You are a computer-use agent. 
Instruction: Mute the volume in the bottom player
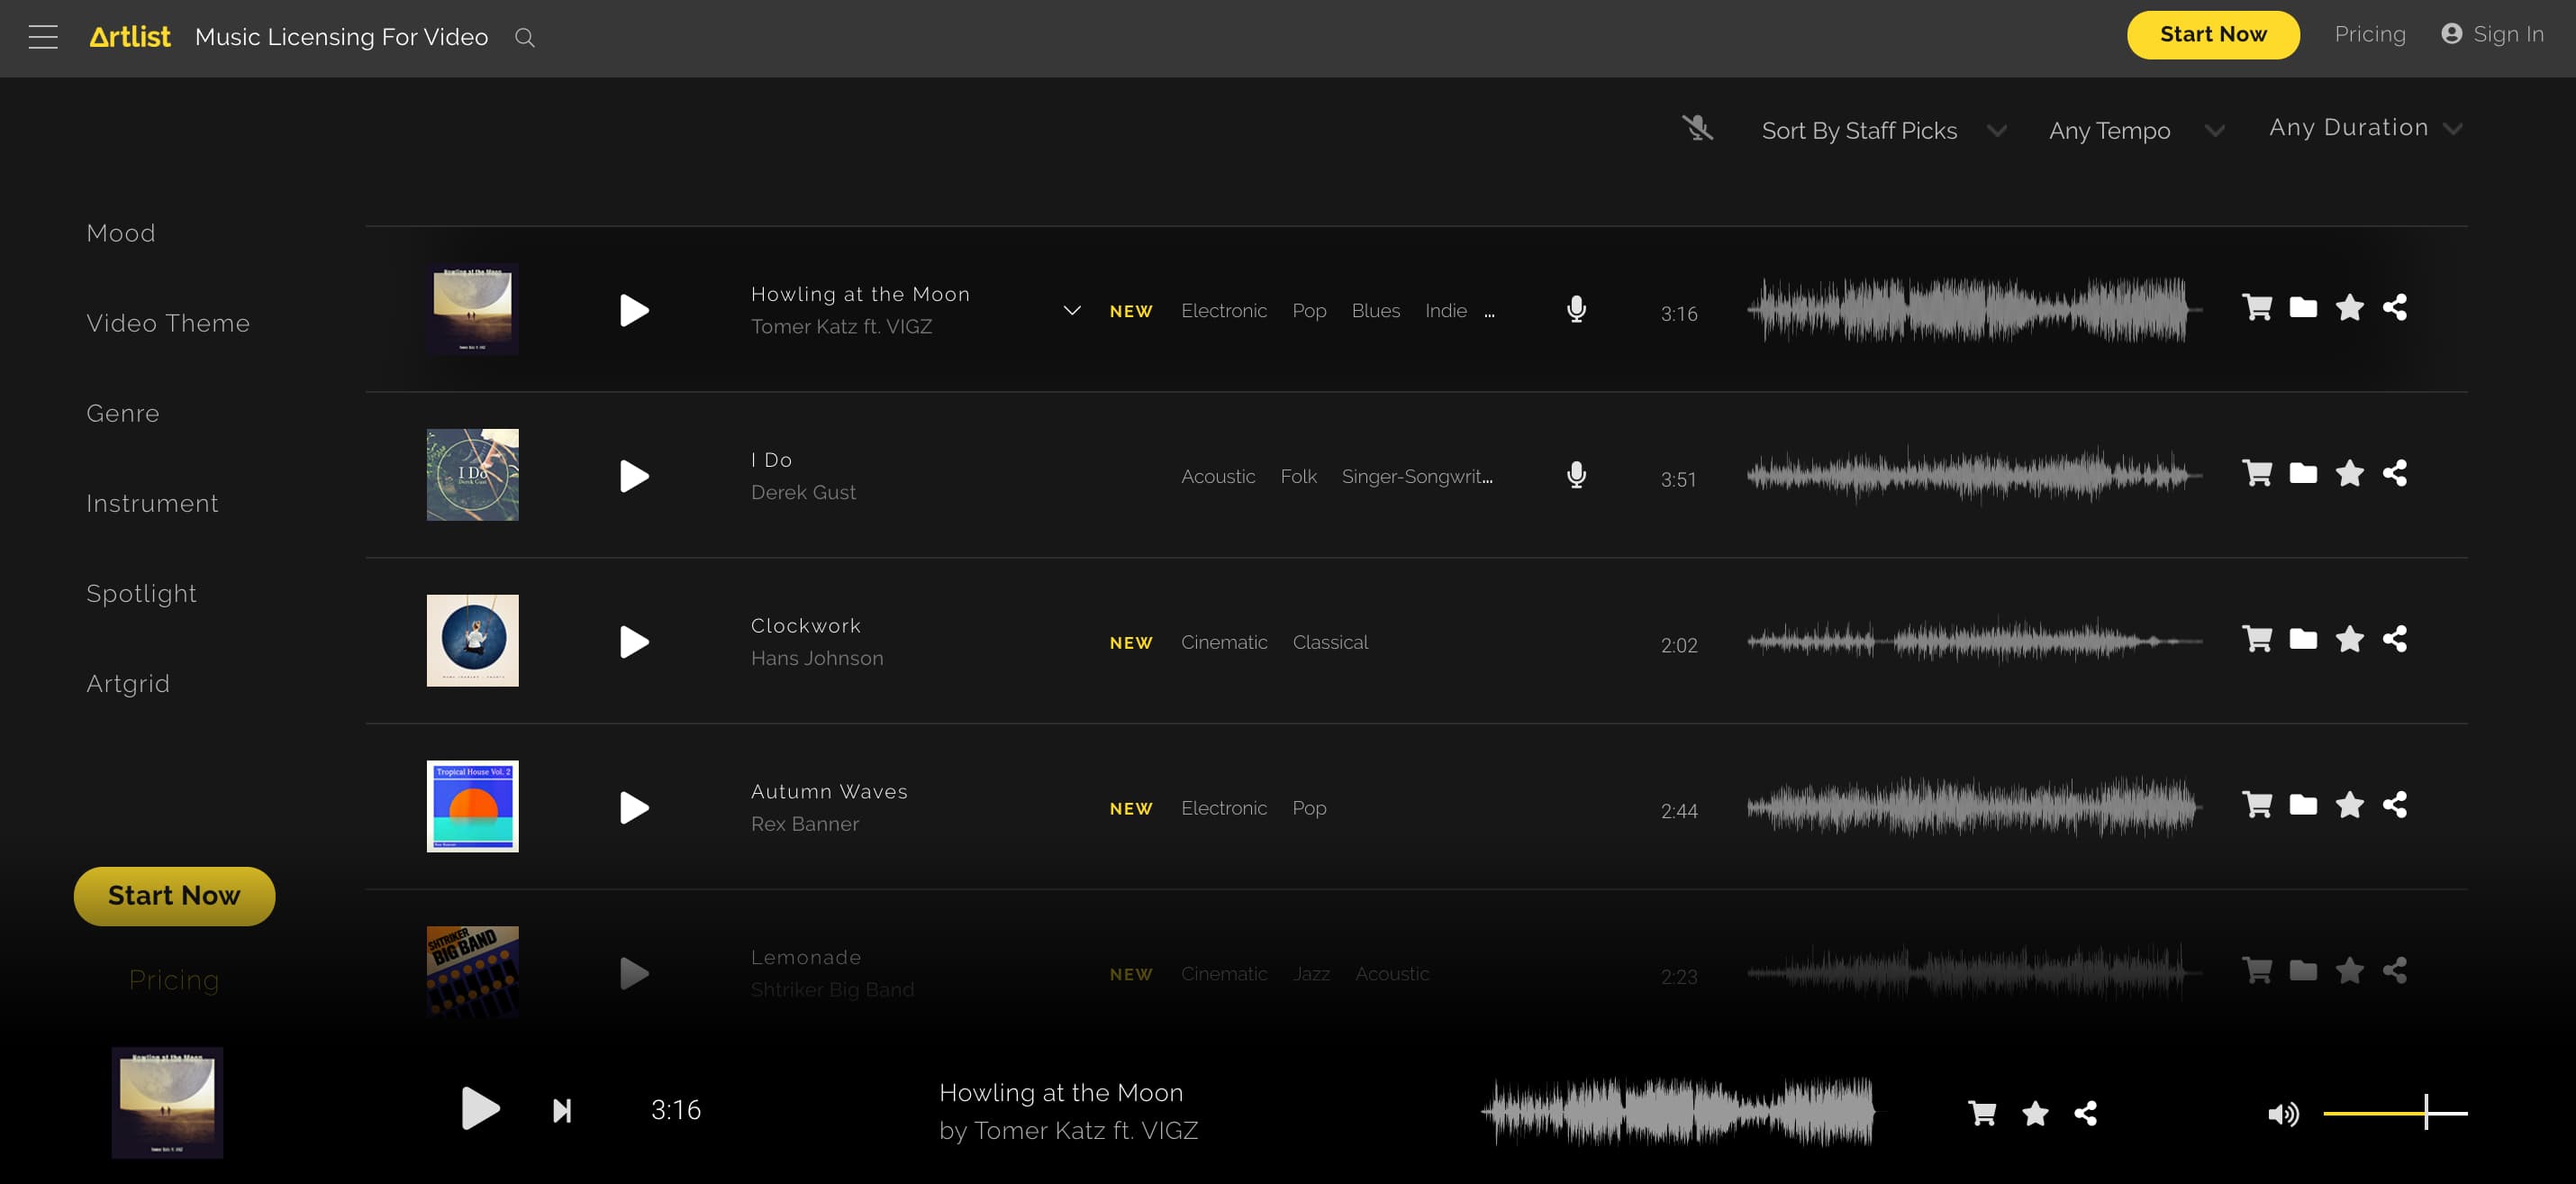pyautogui.click(x=2285, y=1112)
